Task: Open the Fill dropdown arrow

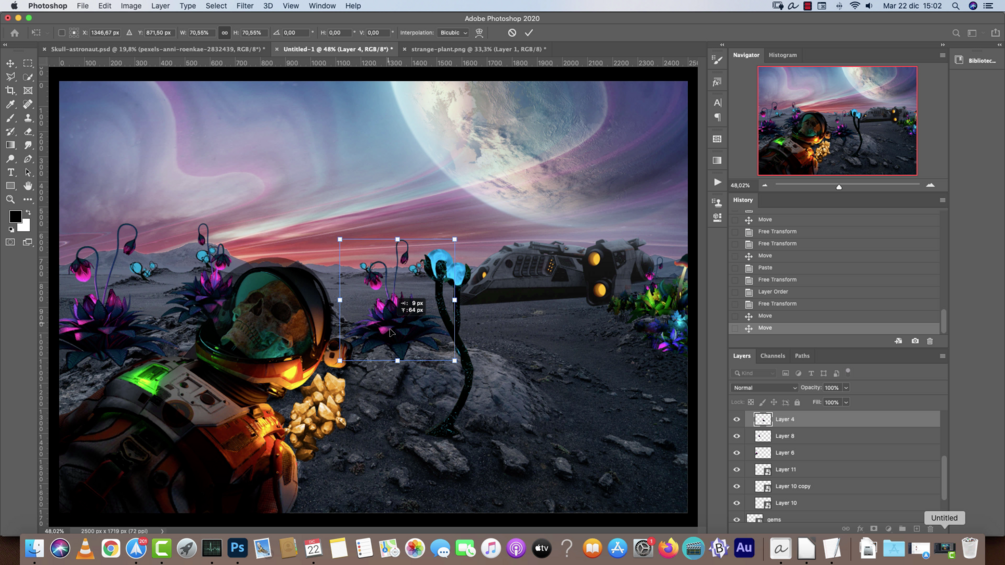Action: 846,402
